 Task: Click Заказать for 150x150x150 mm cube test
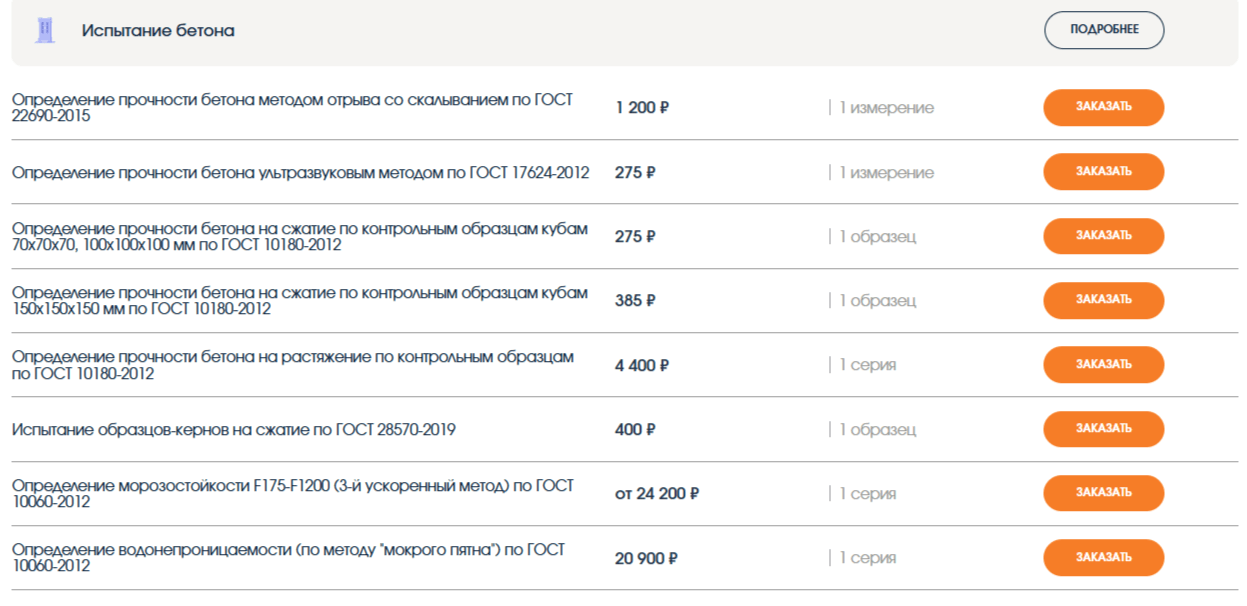[x=1104, y=300]
